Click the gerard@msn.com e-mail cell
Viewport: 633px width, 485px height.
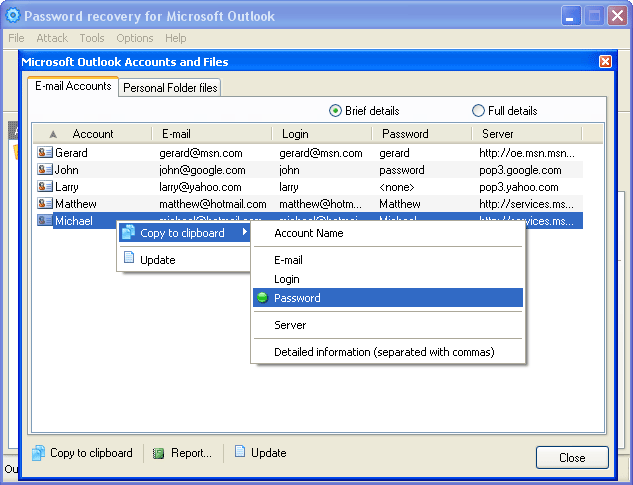(201, 153)
